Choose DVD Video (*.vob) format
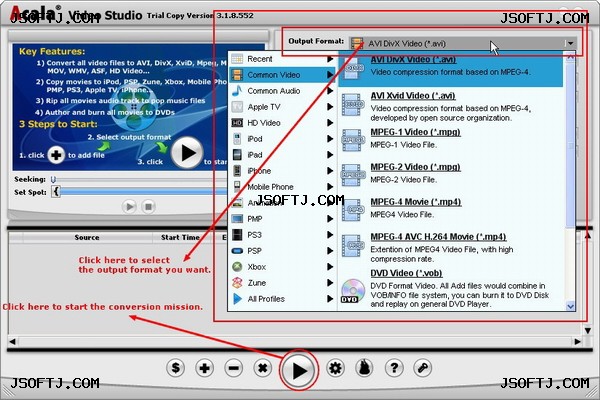 click(451, 289)
